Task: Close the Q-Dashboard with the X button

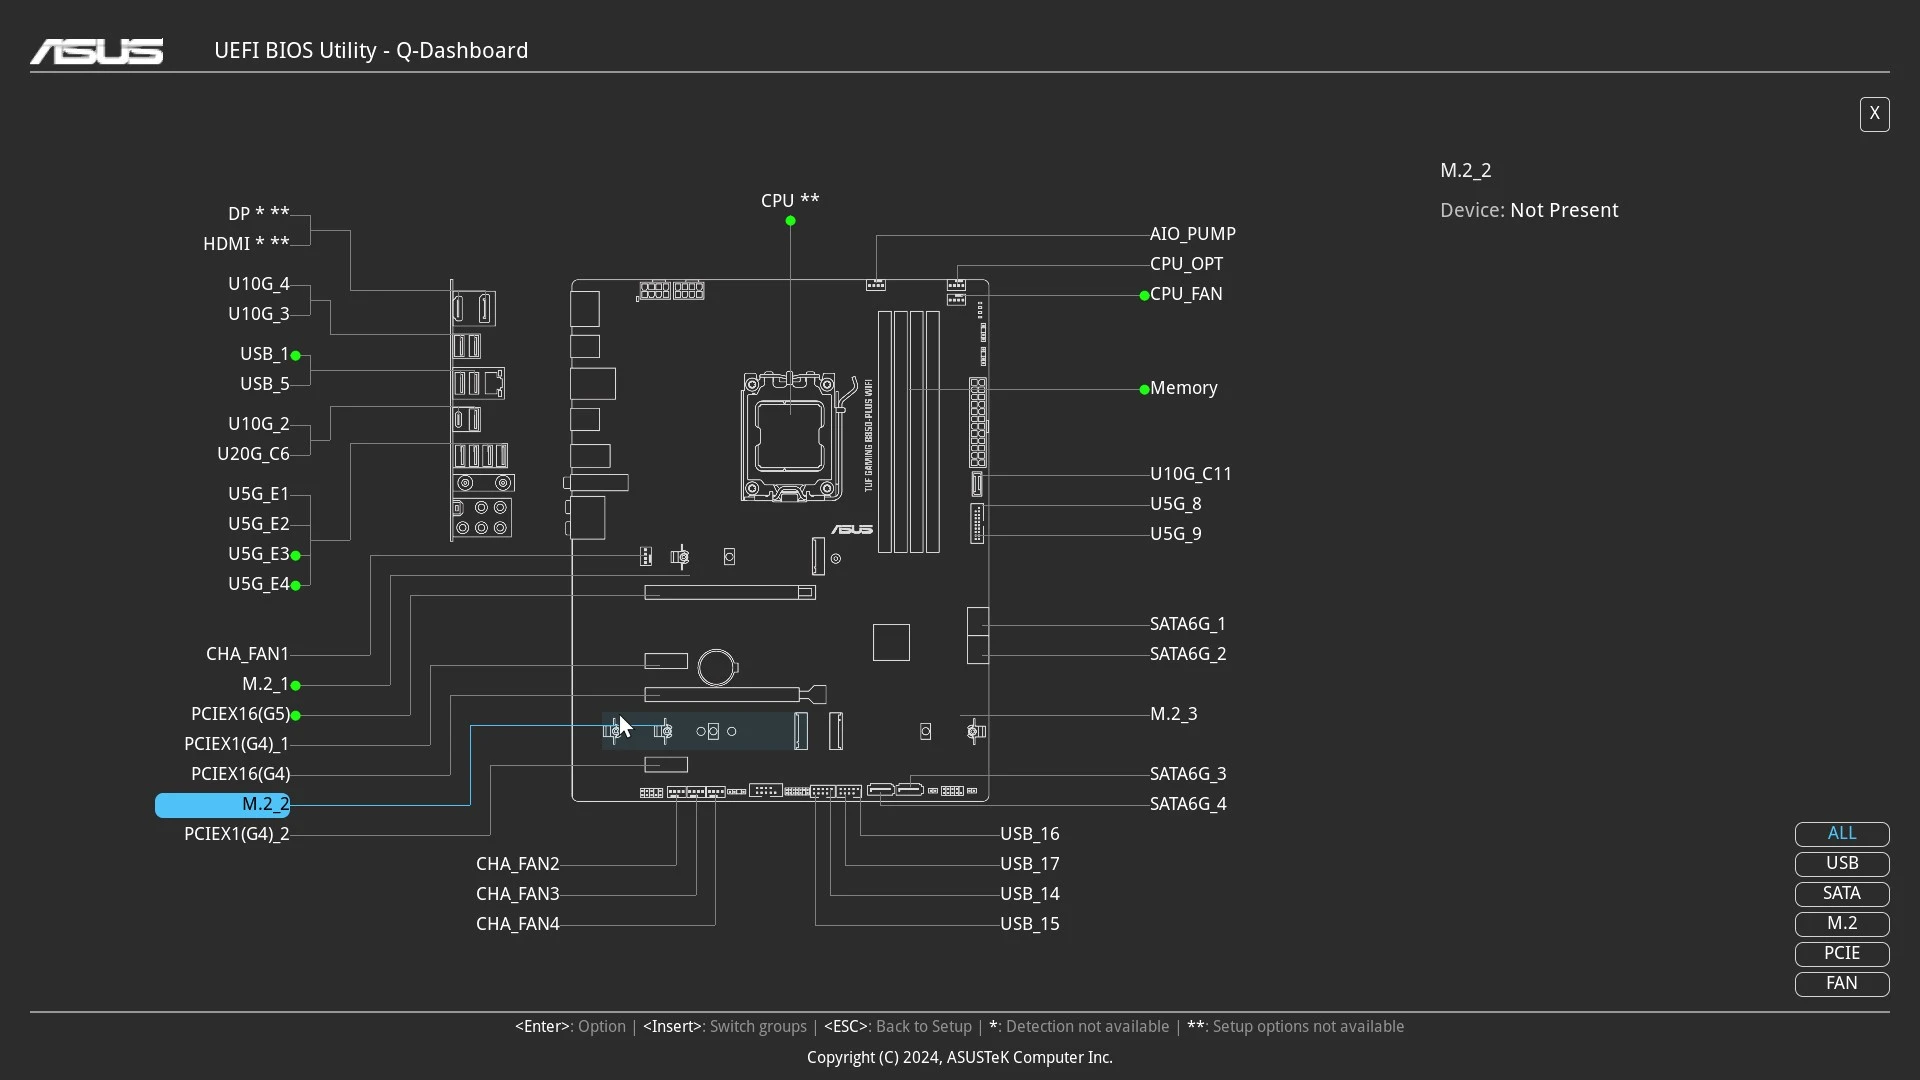Action: pos(1874,114)
